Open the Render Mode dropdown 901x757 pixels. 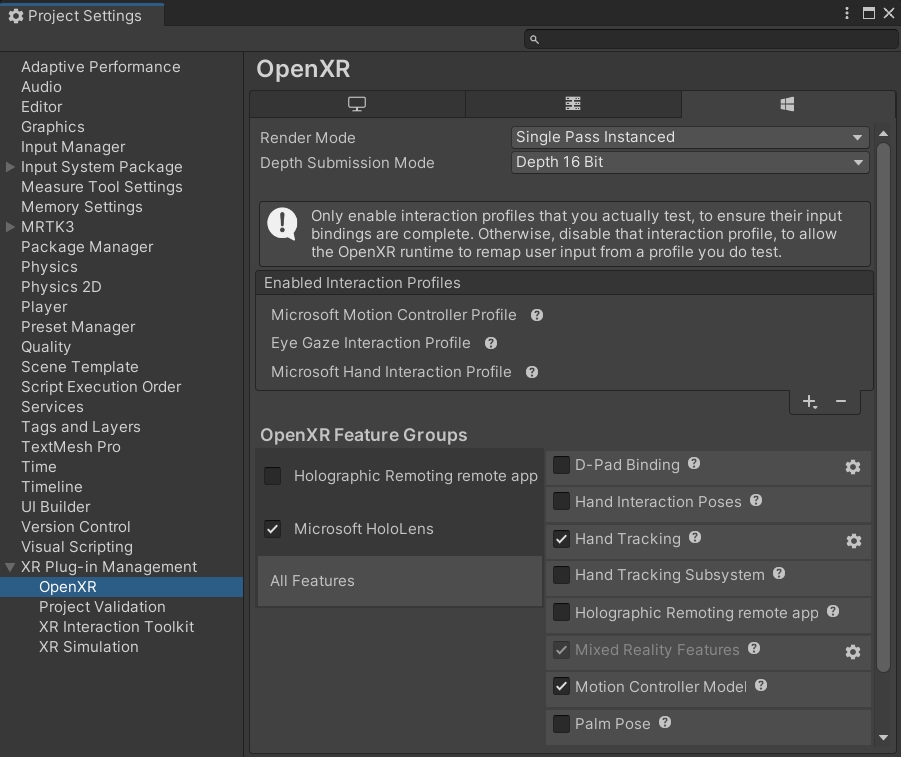pyautogui.click(x=690, y=137)
